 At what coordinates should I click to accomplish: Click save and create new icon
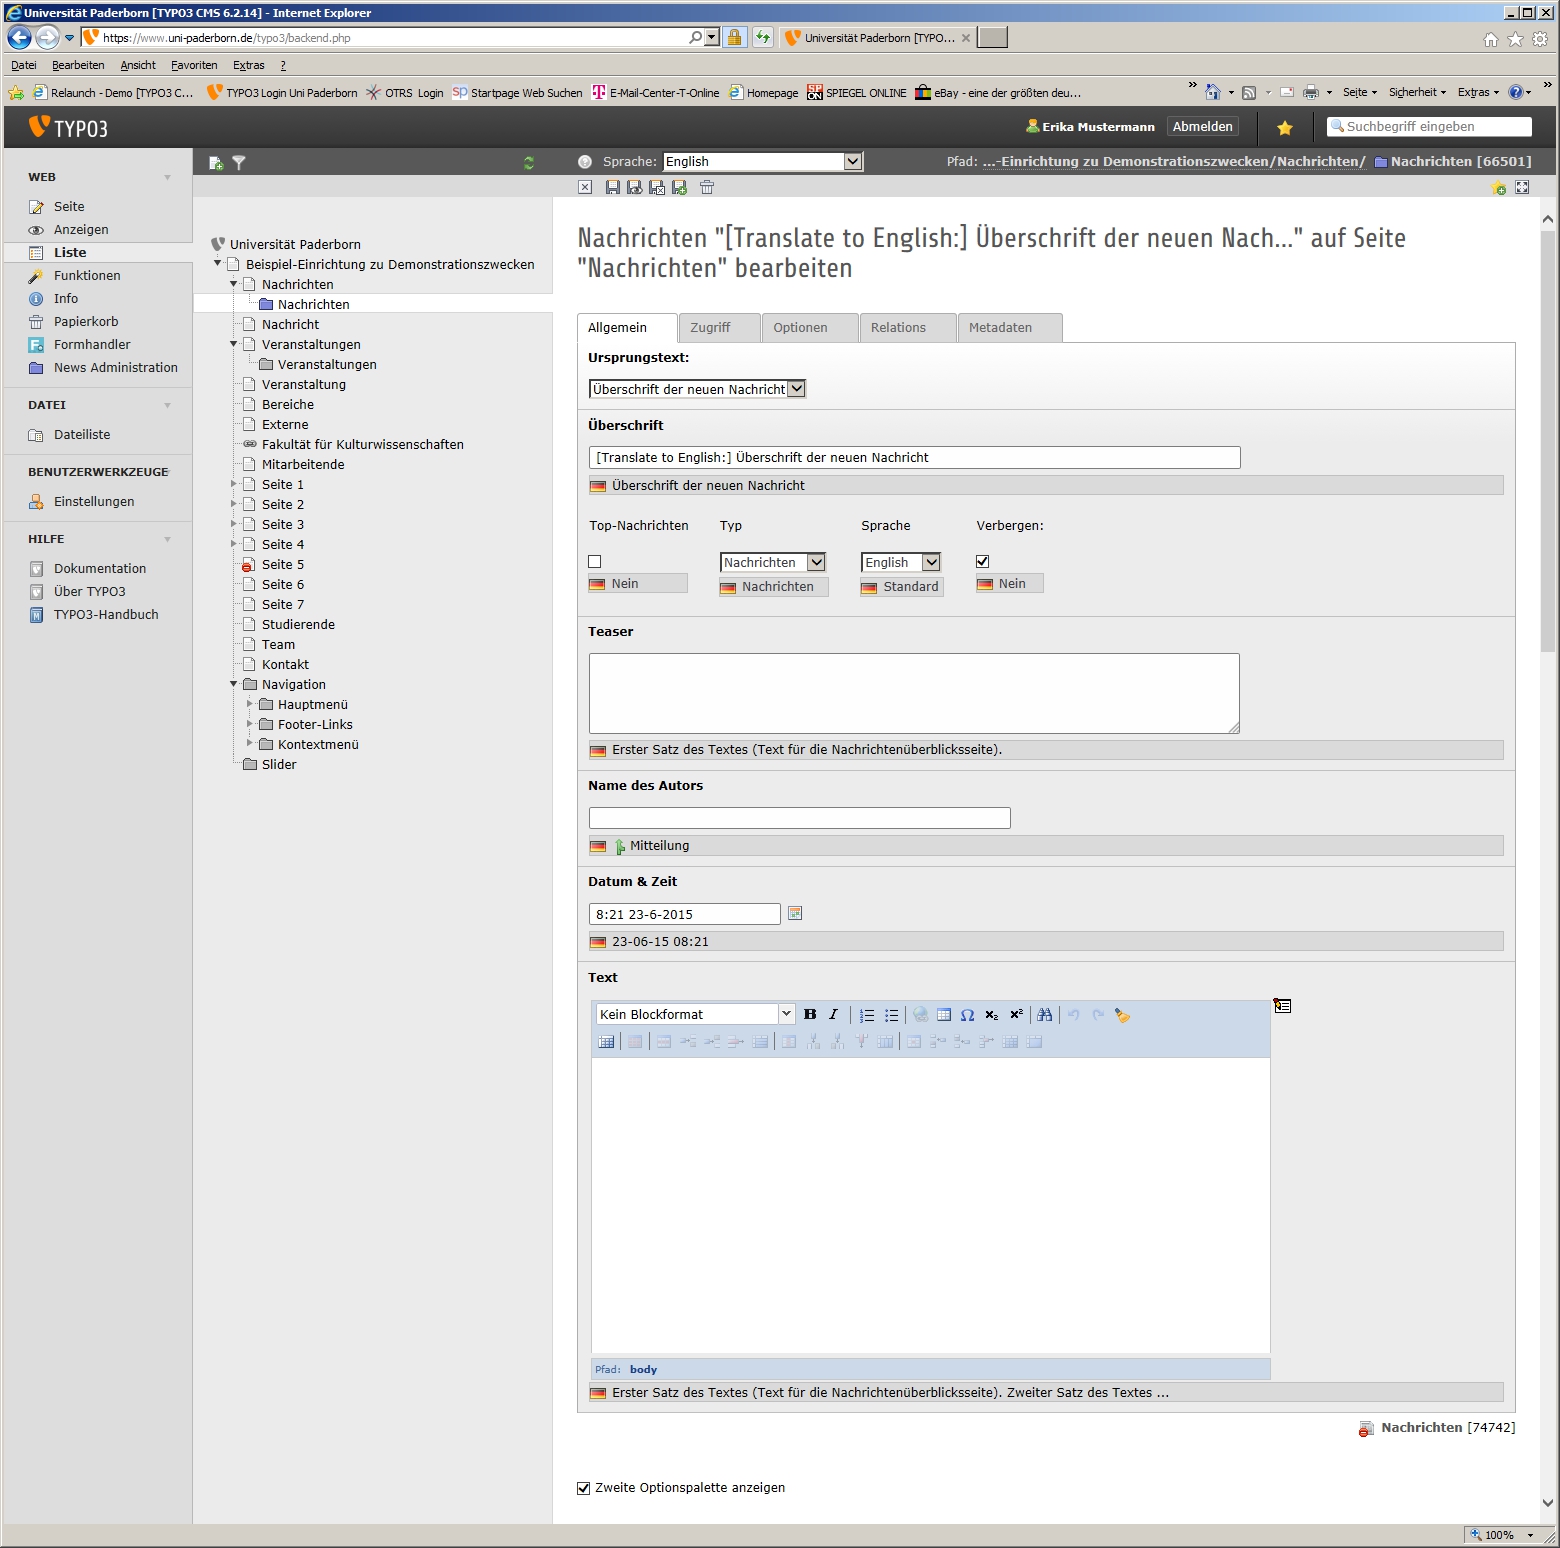[680, 187]
